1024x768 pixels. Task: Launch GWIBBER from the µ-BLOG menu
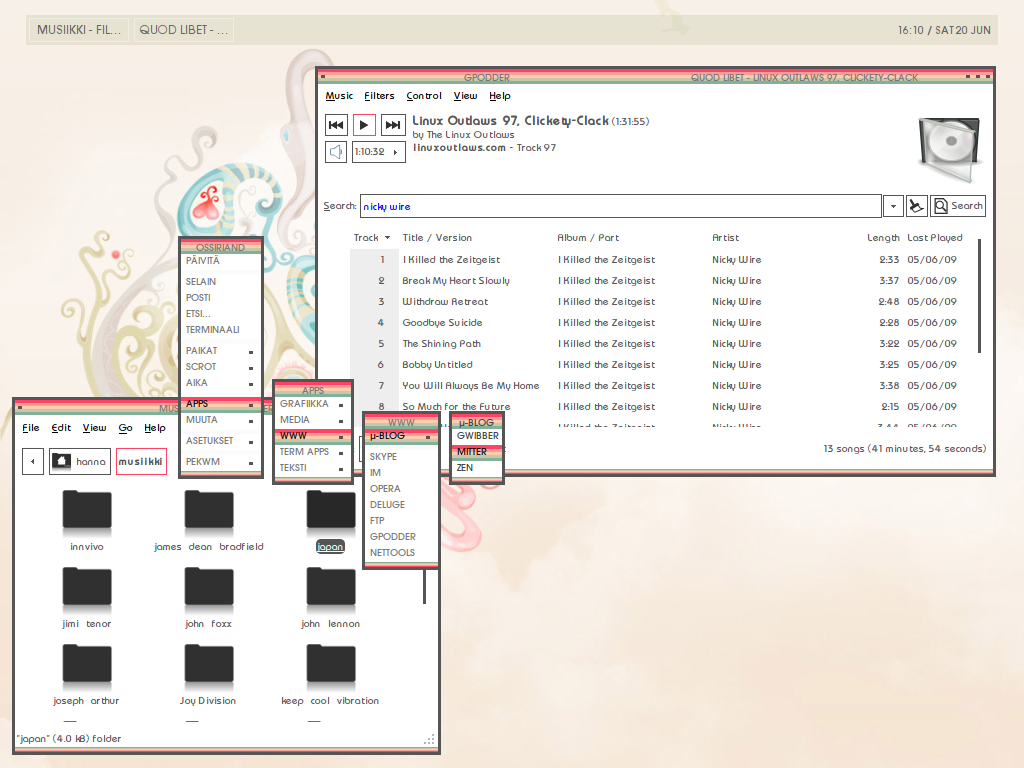[477, 436]
